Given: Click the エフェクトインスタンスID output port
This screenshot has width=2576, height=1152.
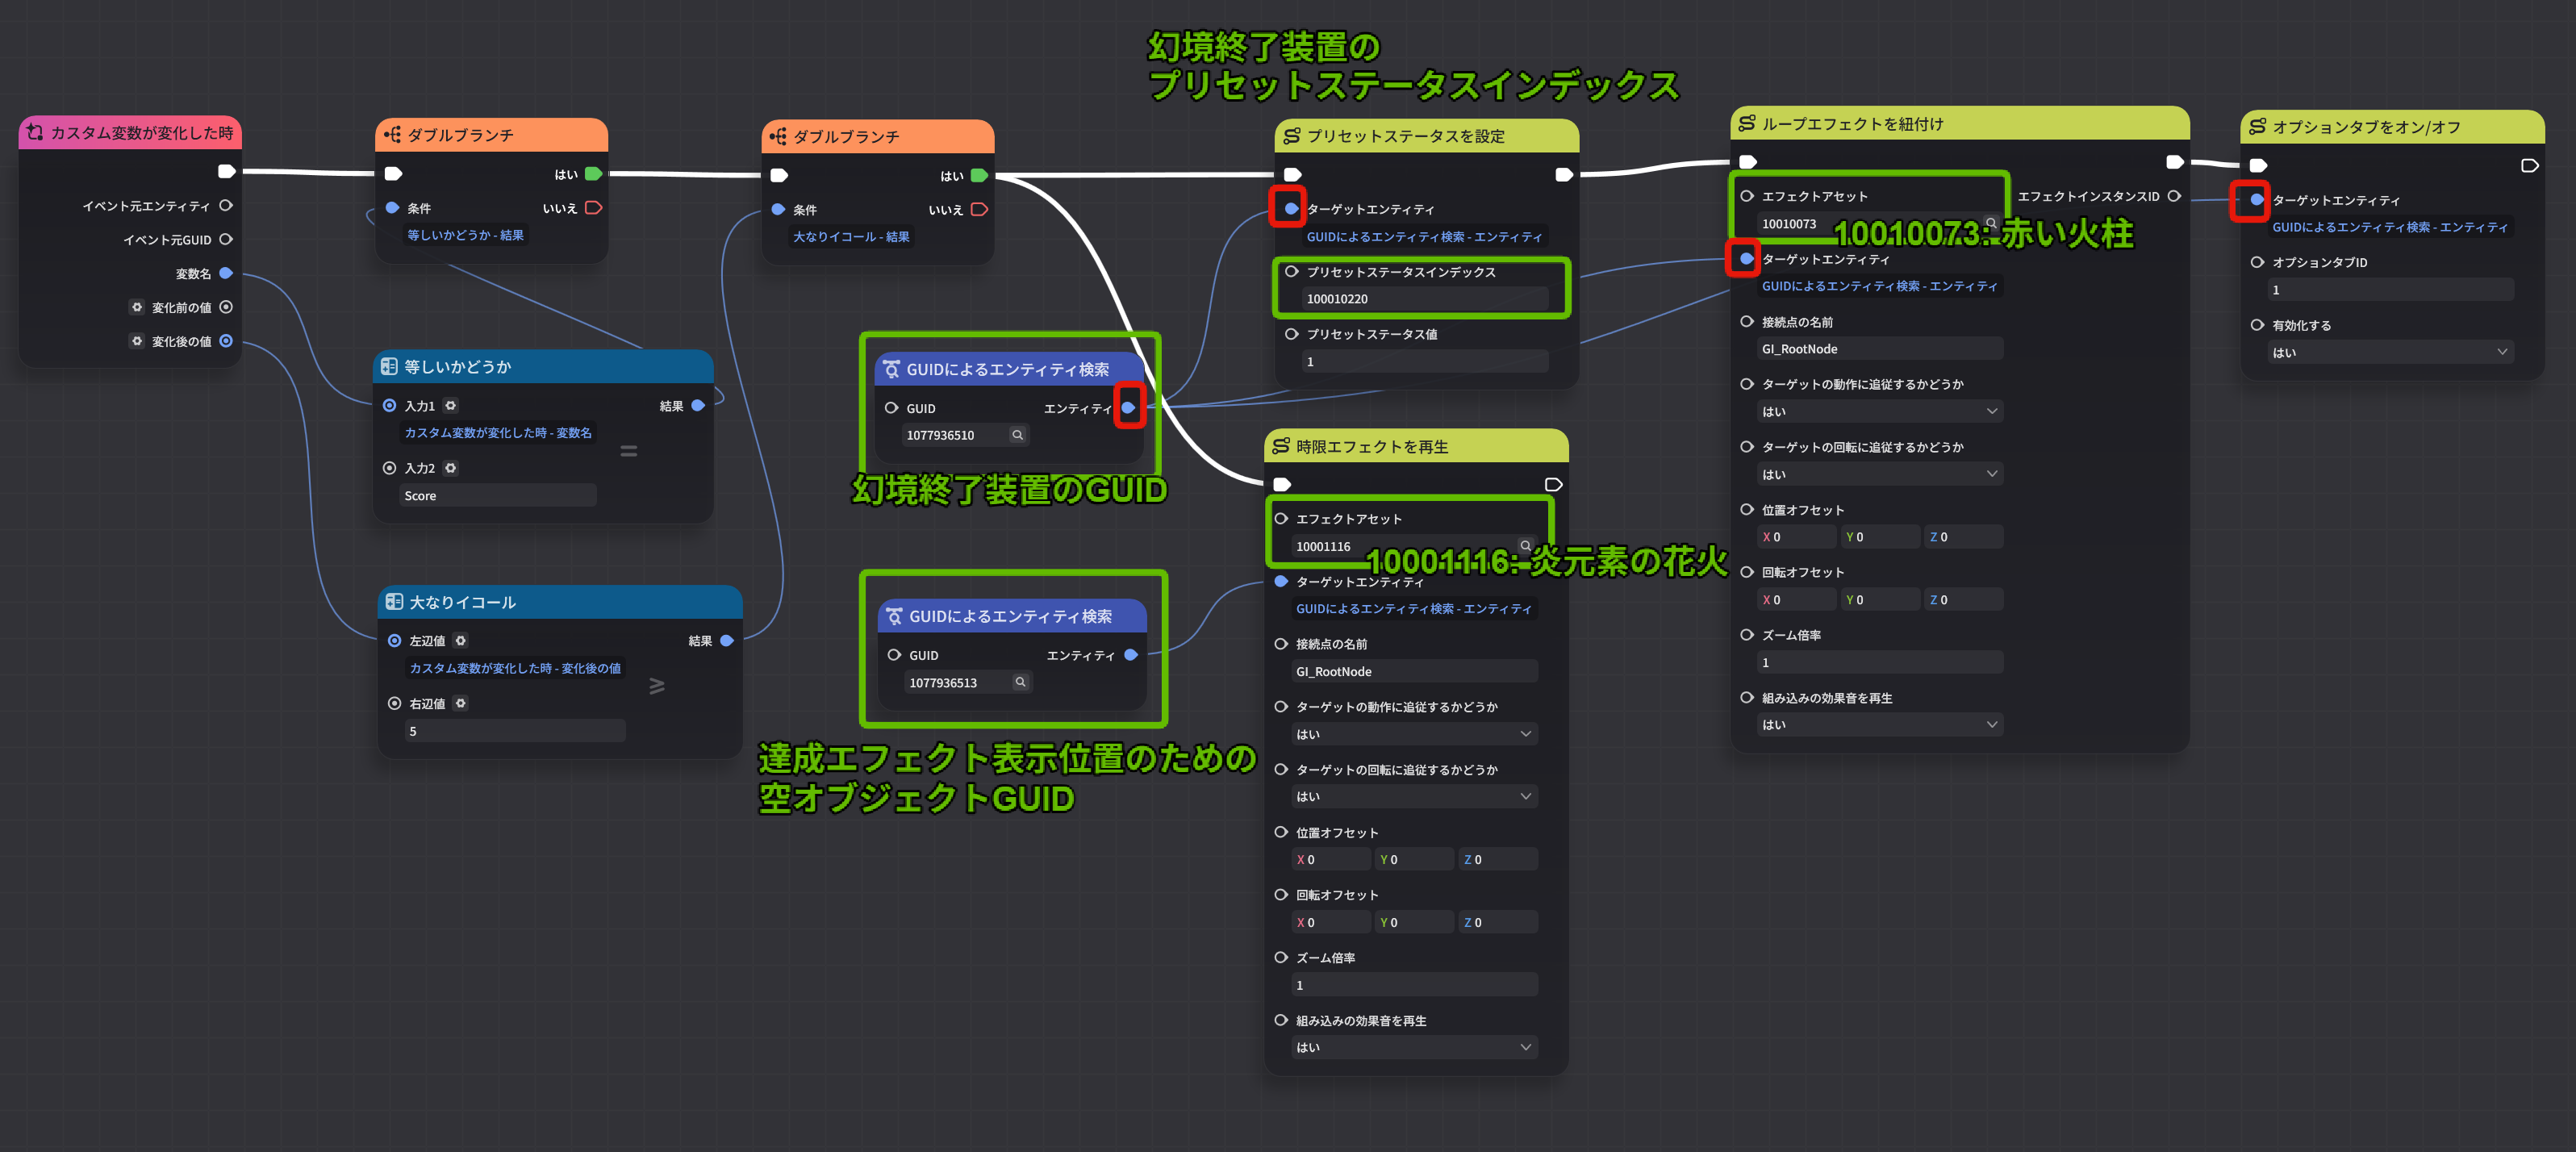Looking at the screenshot, I should pos(2174,196).
